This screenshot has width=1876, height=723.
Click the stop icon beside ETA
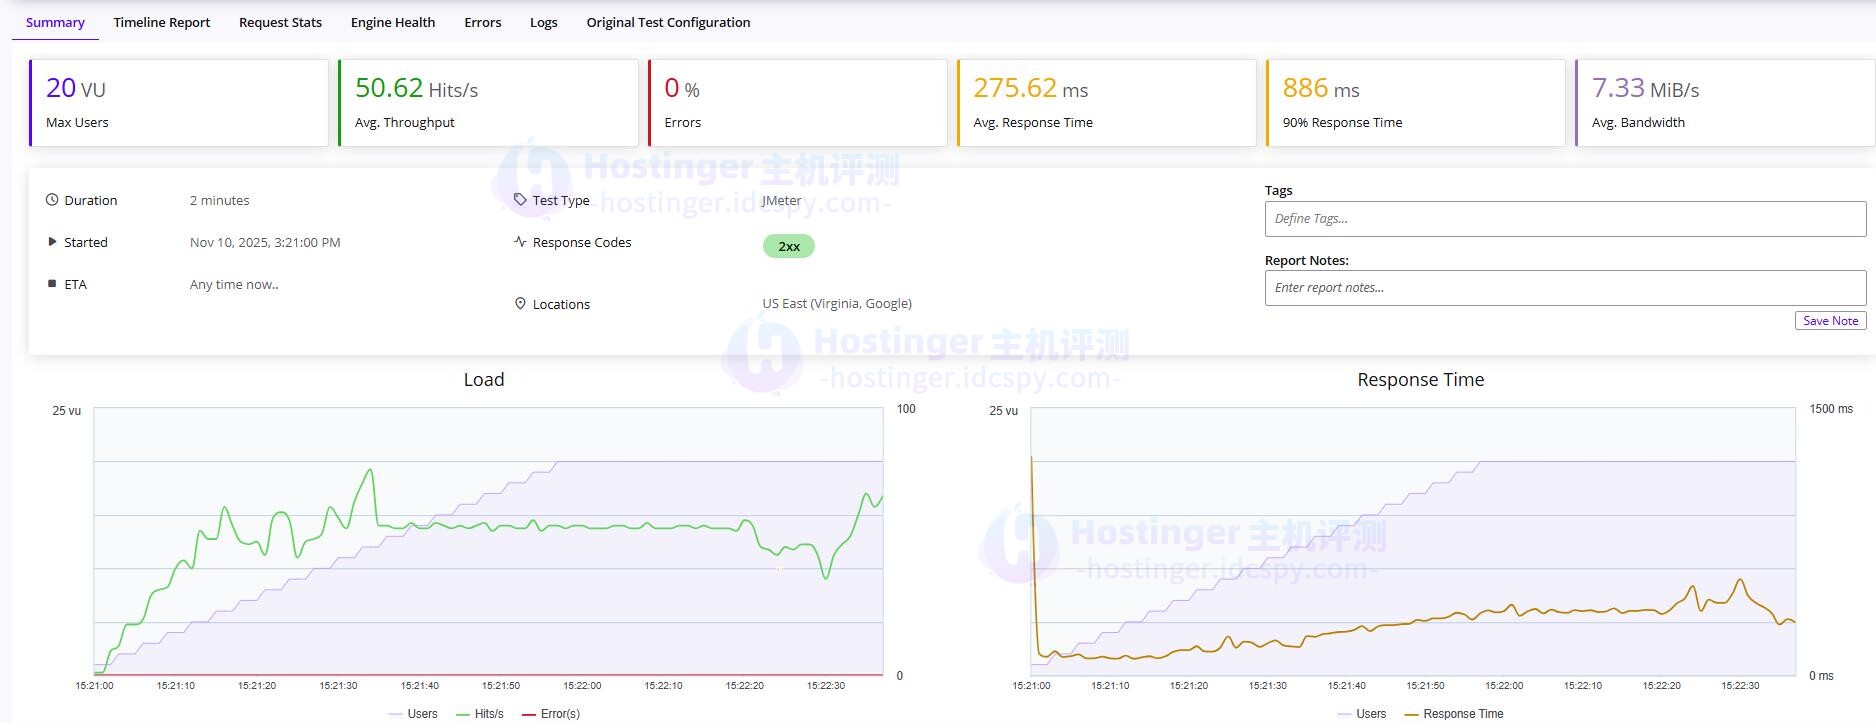point(52,284)
